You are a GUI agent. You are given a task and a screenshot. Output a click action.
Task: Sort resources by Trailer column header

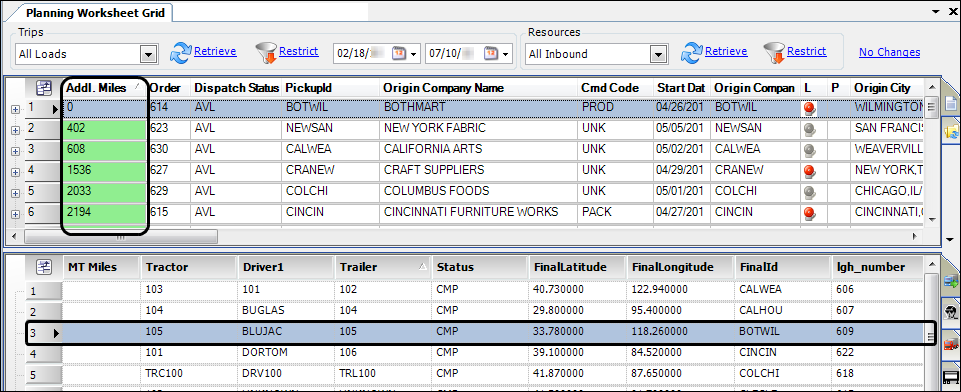point(383,267)
